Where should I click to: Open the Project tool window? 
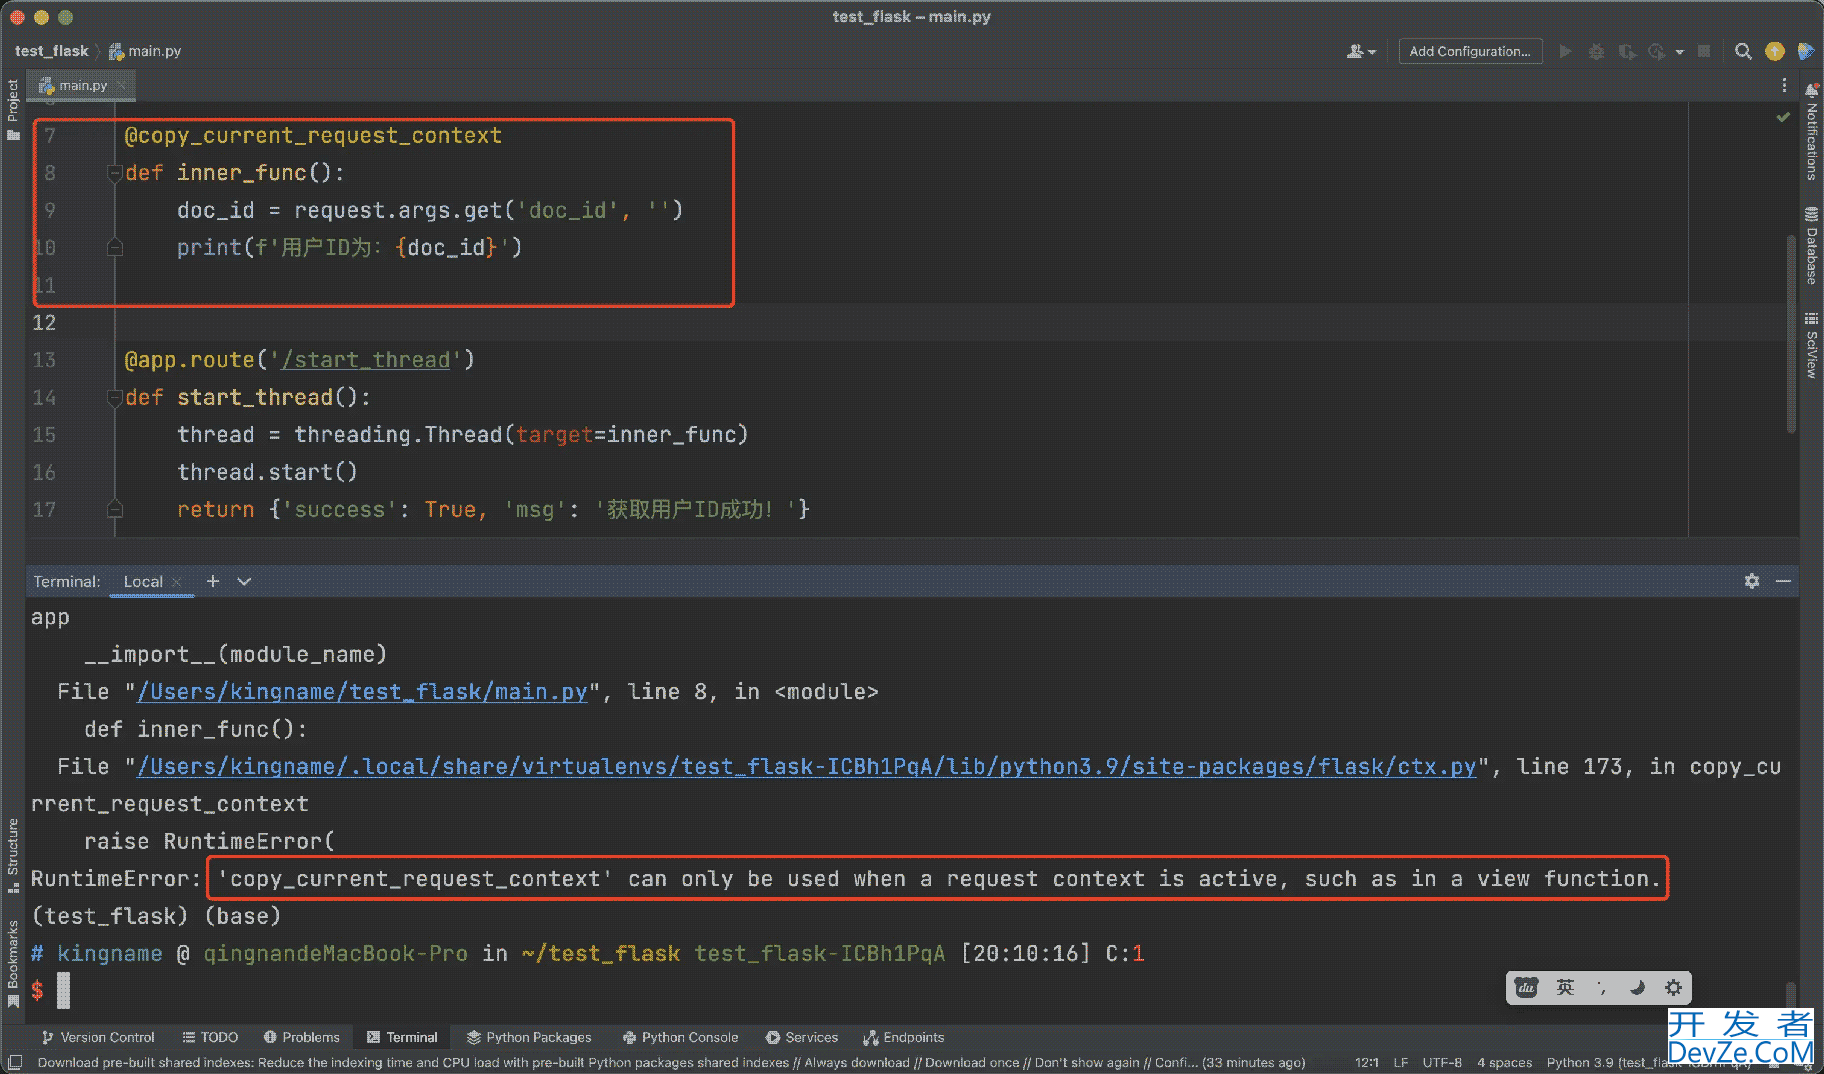(x=13, y=109)
